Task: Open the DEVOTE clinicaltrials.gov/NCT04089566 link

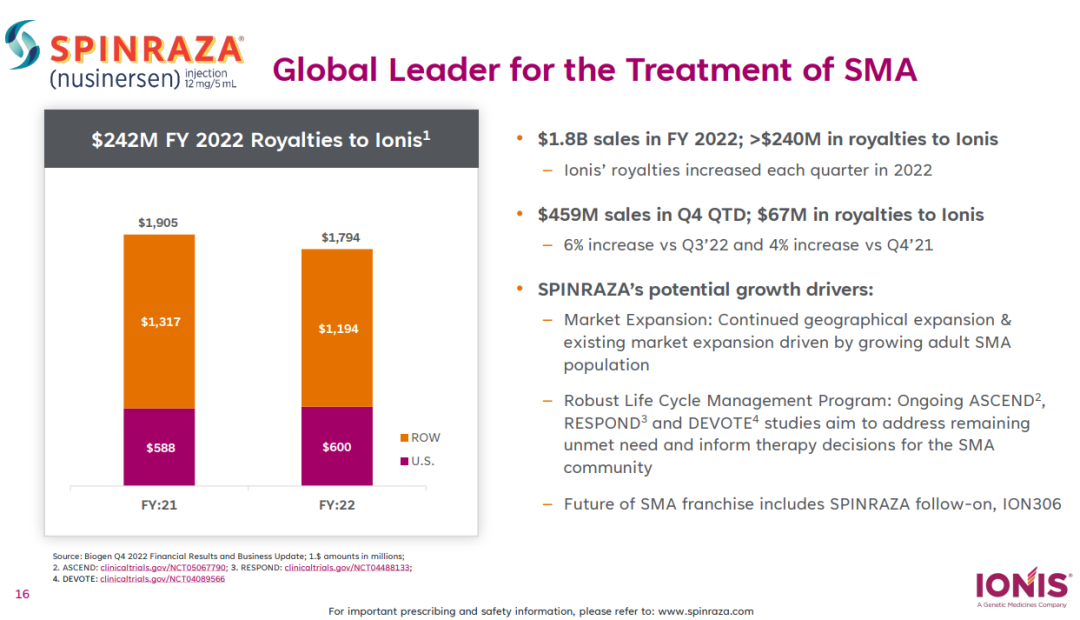Action: click(x=162, y=579)
